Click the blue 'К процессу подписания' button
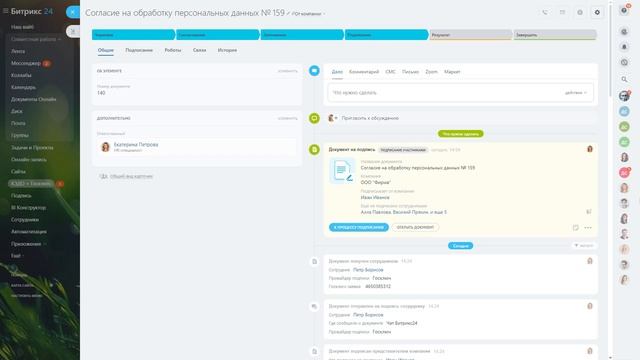This screenshot has width=640, height=360. pos(359,227)
